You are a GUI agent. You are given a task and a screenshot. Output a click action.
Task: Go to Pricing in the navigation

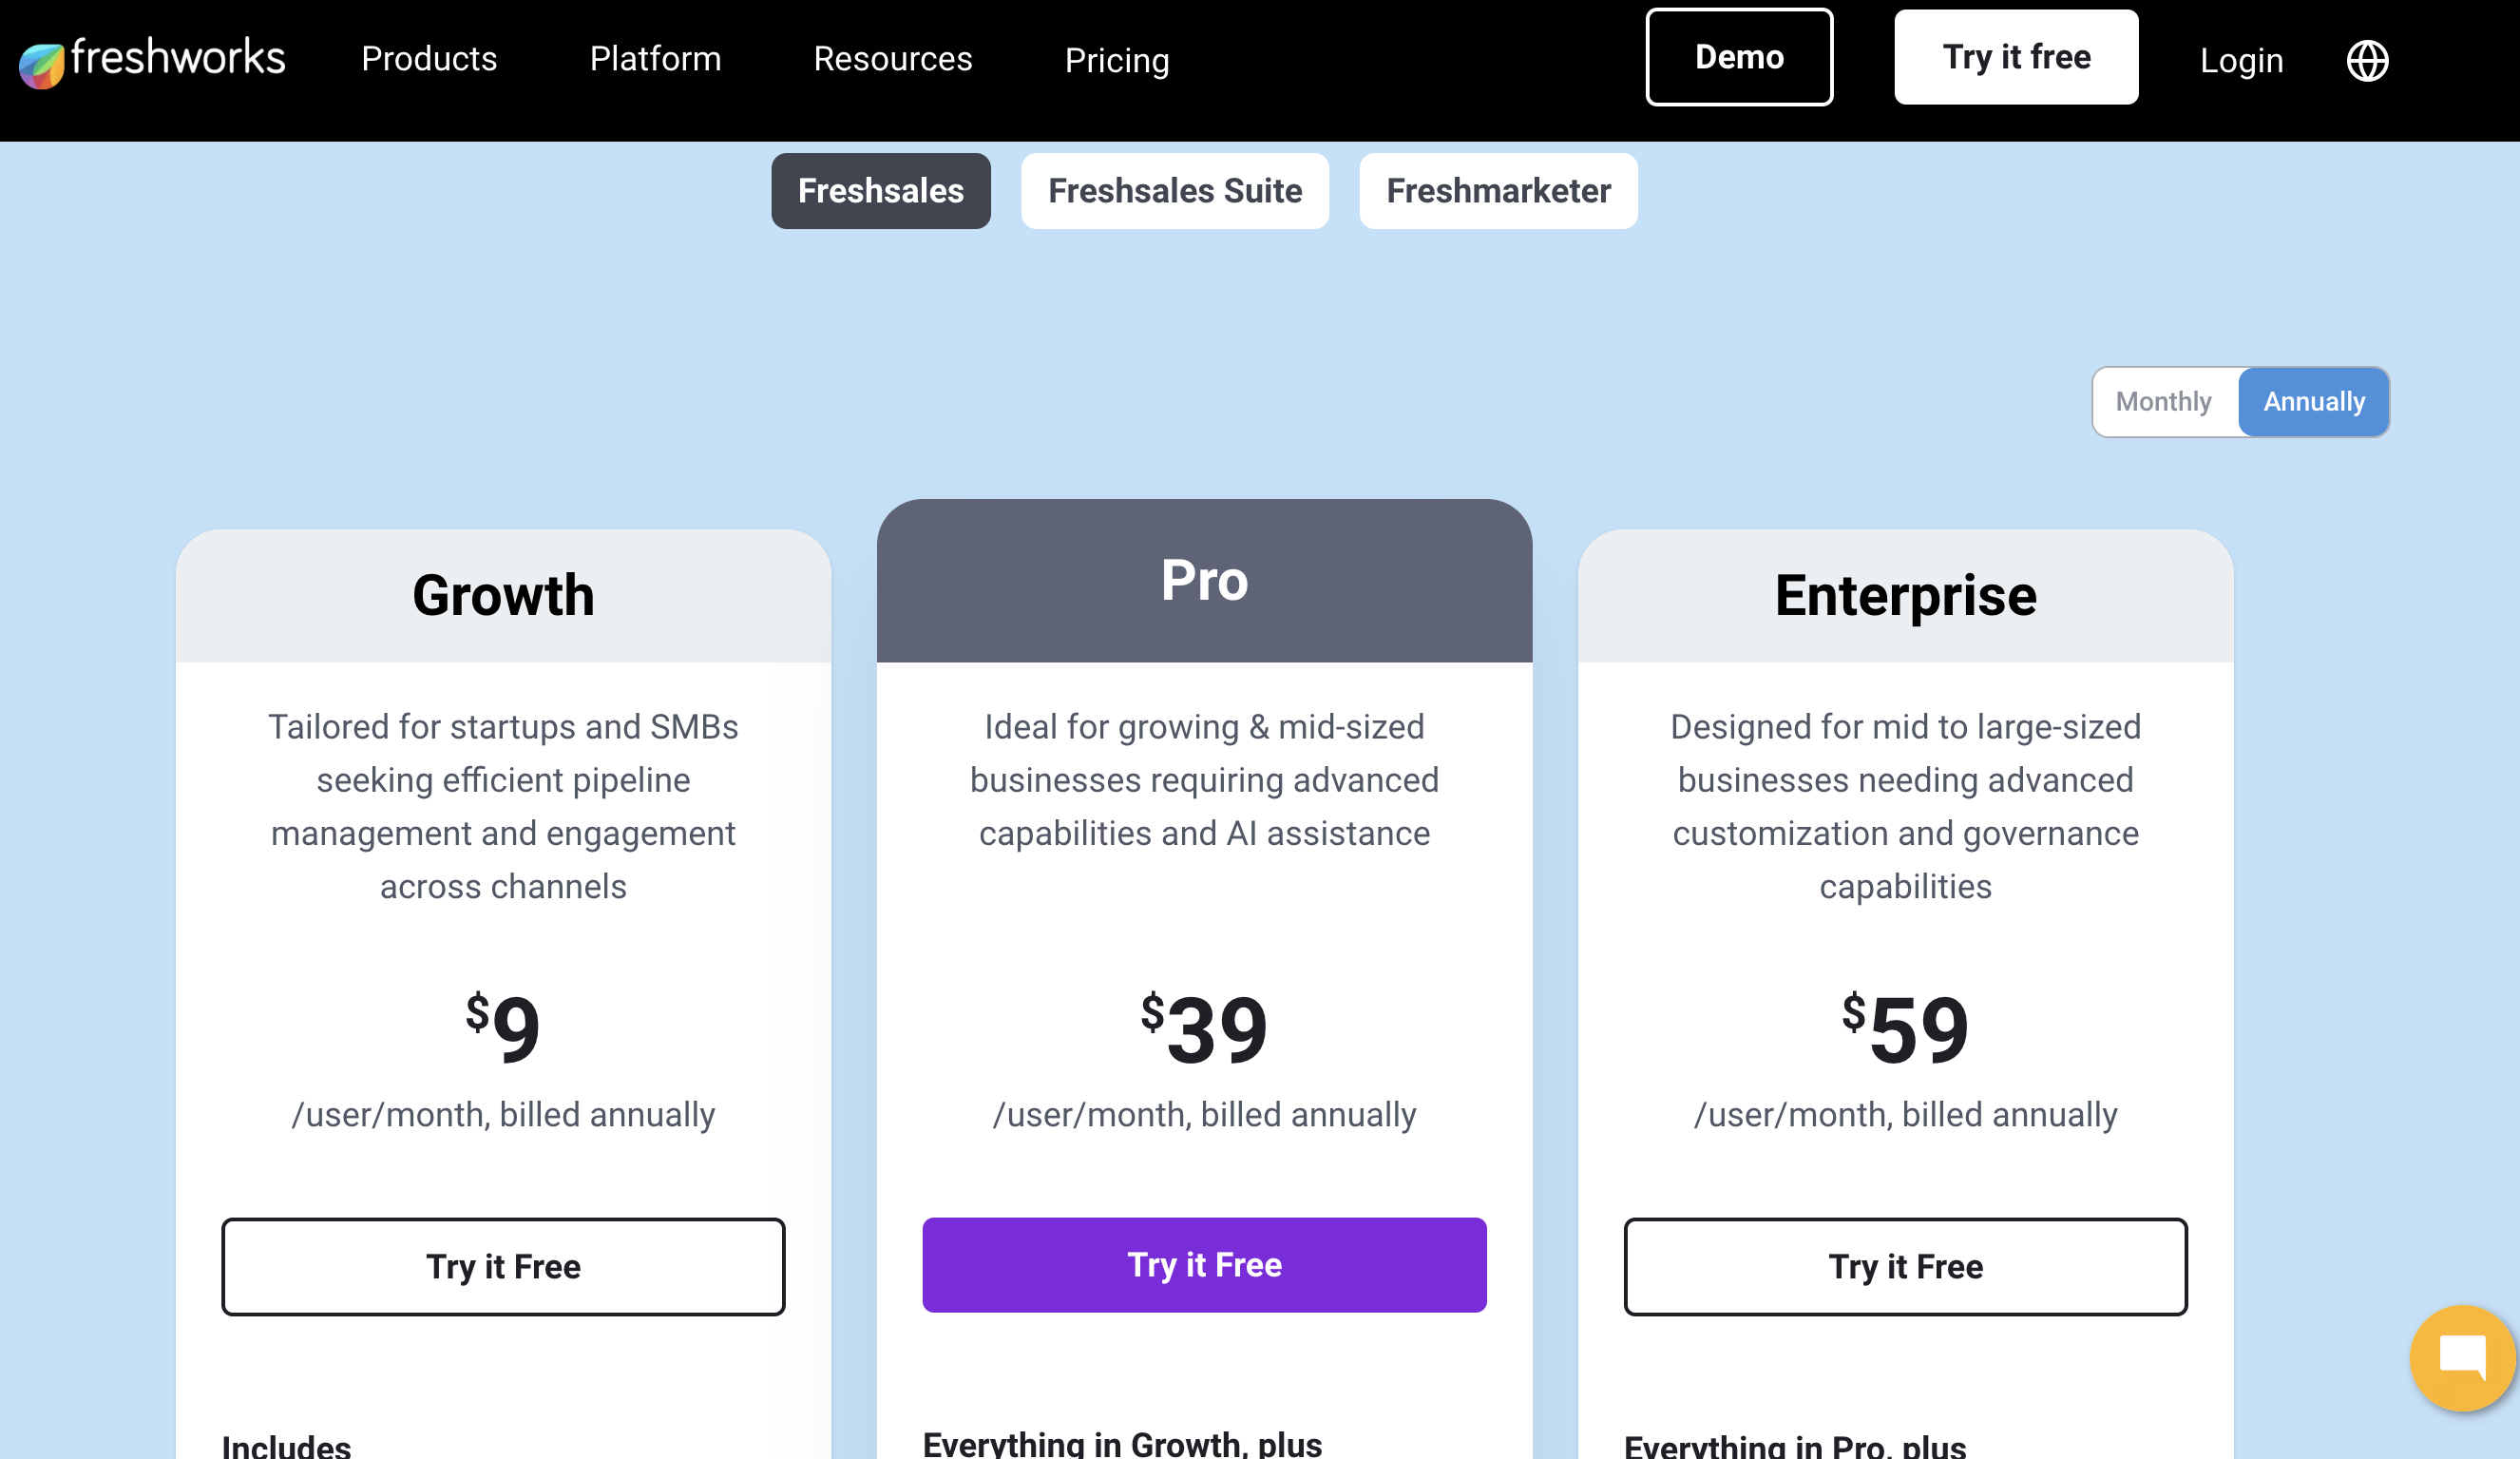tap(1117, 60)
